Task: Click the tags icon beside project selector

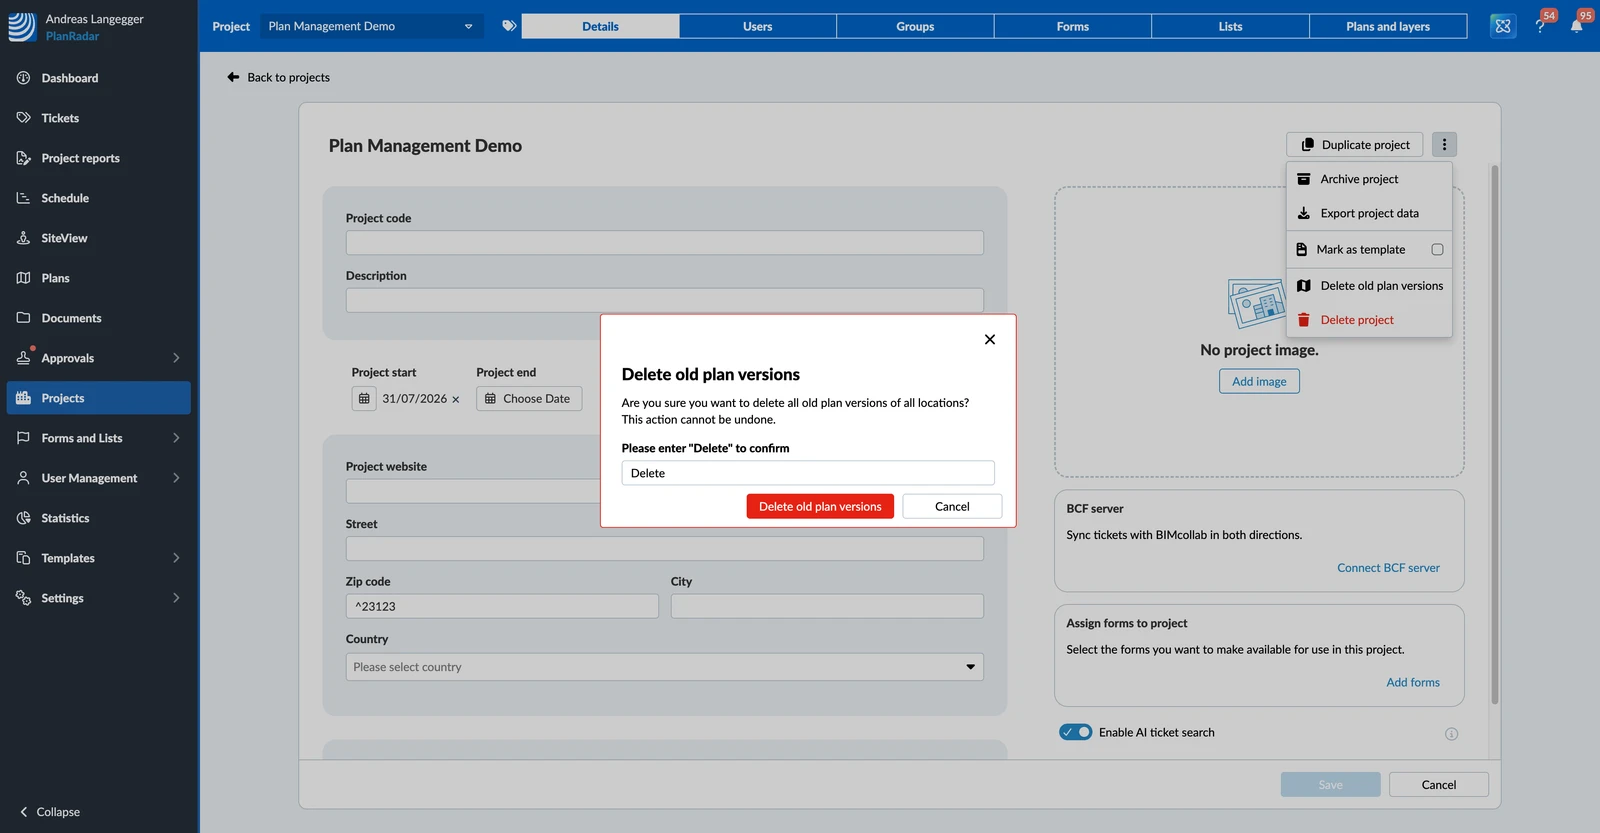Action: 509,26
